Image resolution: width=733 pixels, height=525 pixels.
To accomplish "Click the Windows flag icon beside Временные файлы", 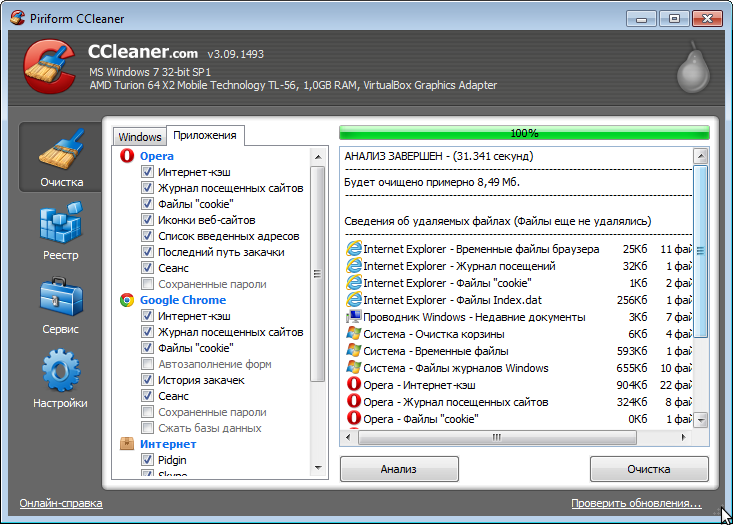I will (354, 351).
